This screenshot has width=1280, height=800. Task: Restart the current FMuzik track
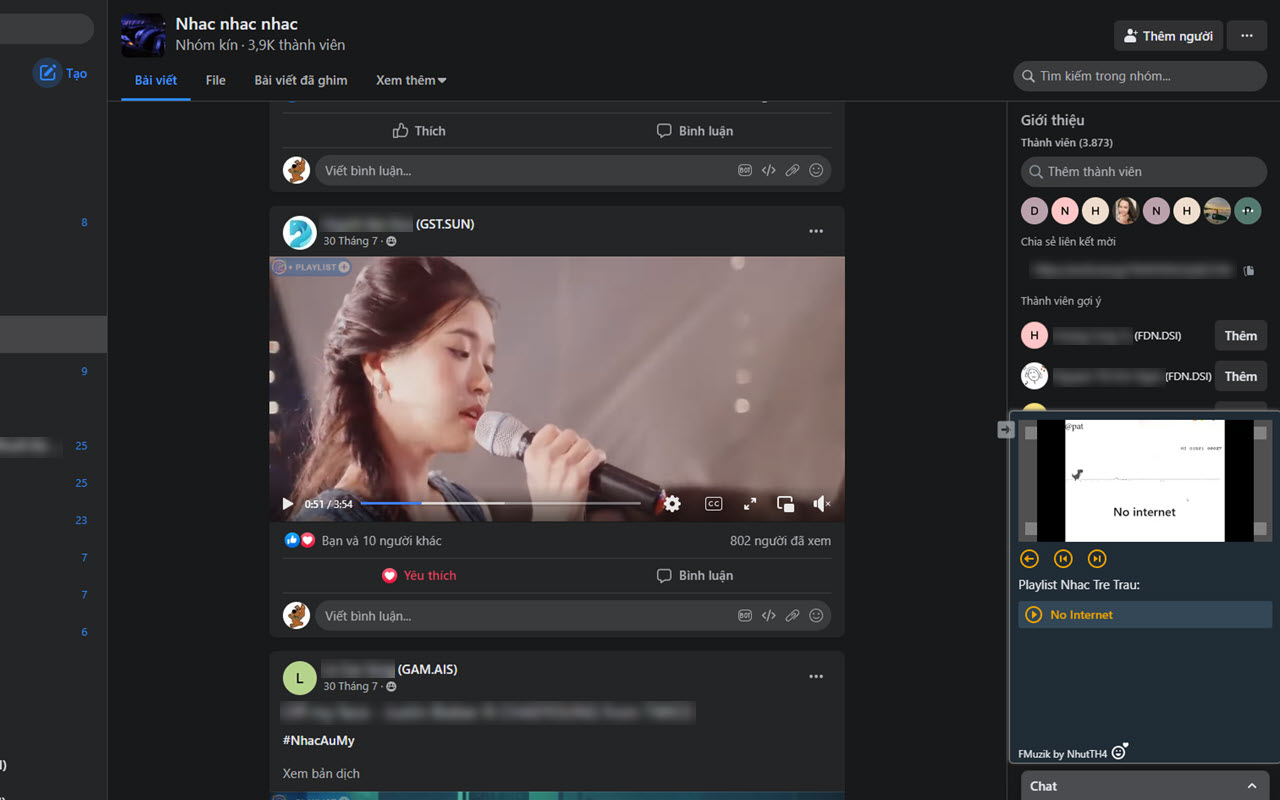tap(1063, 558)
